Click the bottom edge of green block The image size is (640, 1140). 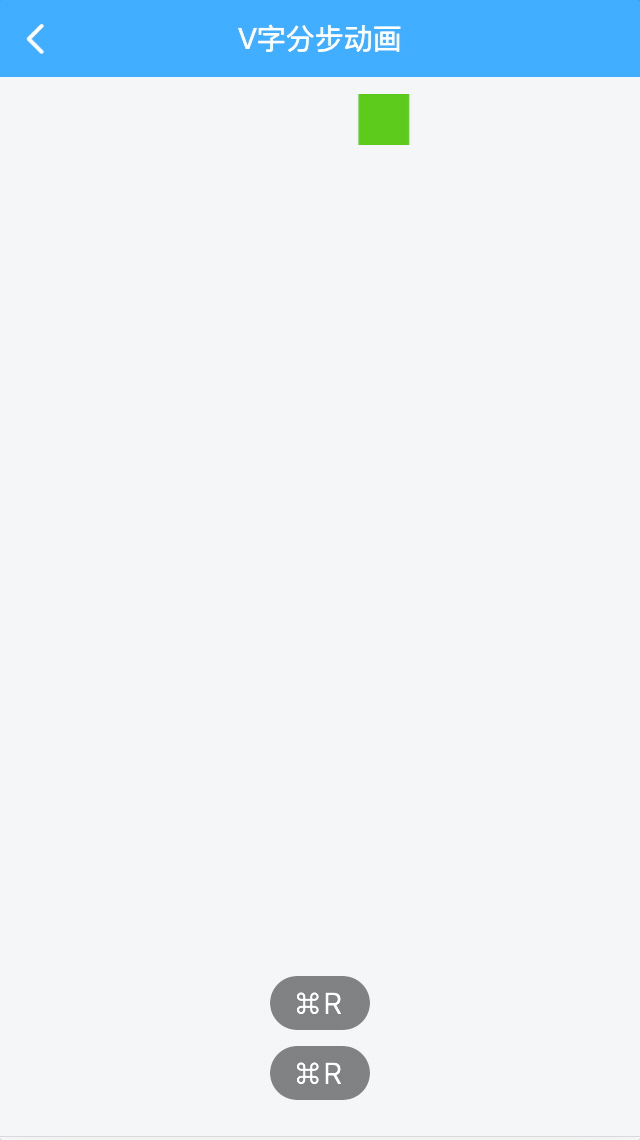click(383, 144)
